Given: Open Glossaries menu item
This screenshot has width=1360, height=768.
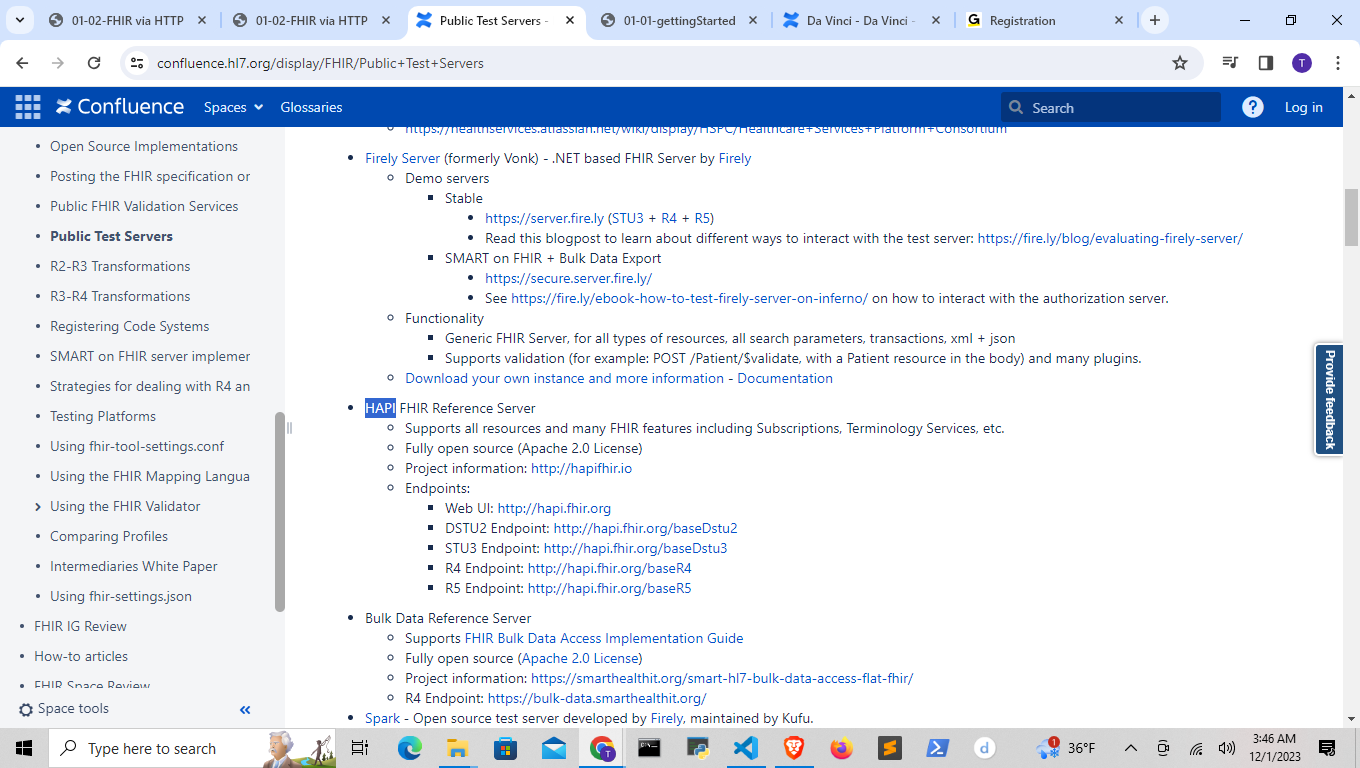Looking at the screenshot, I should click(x=311, y=107).
